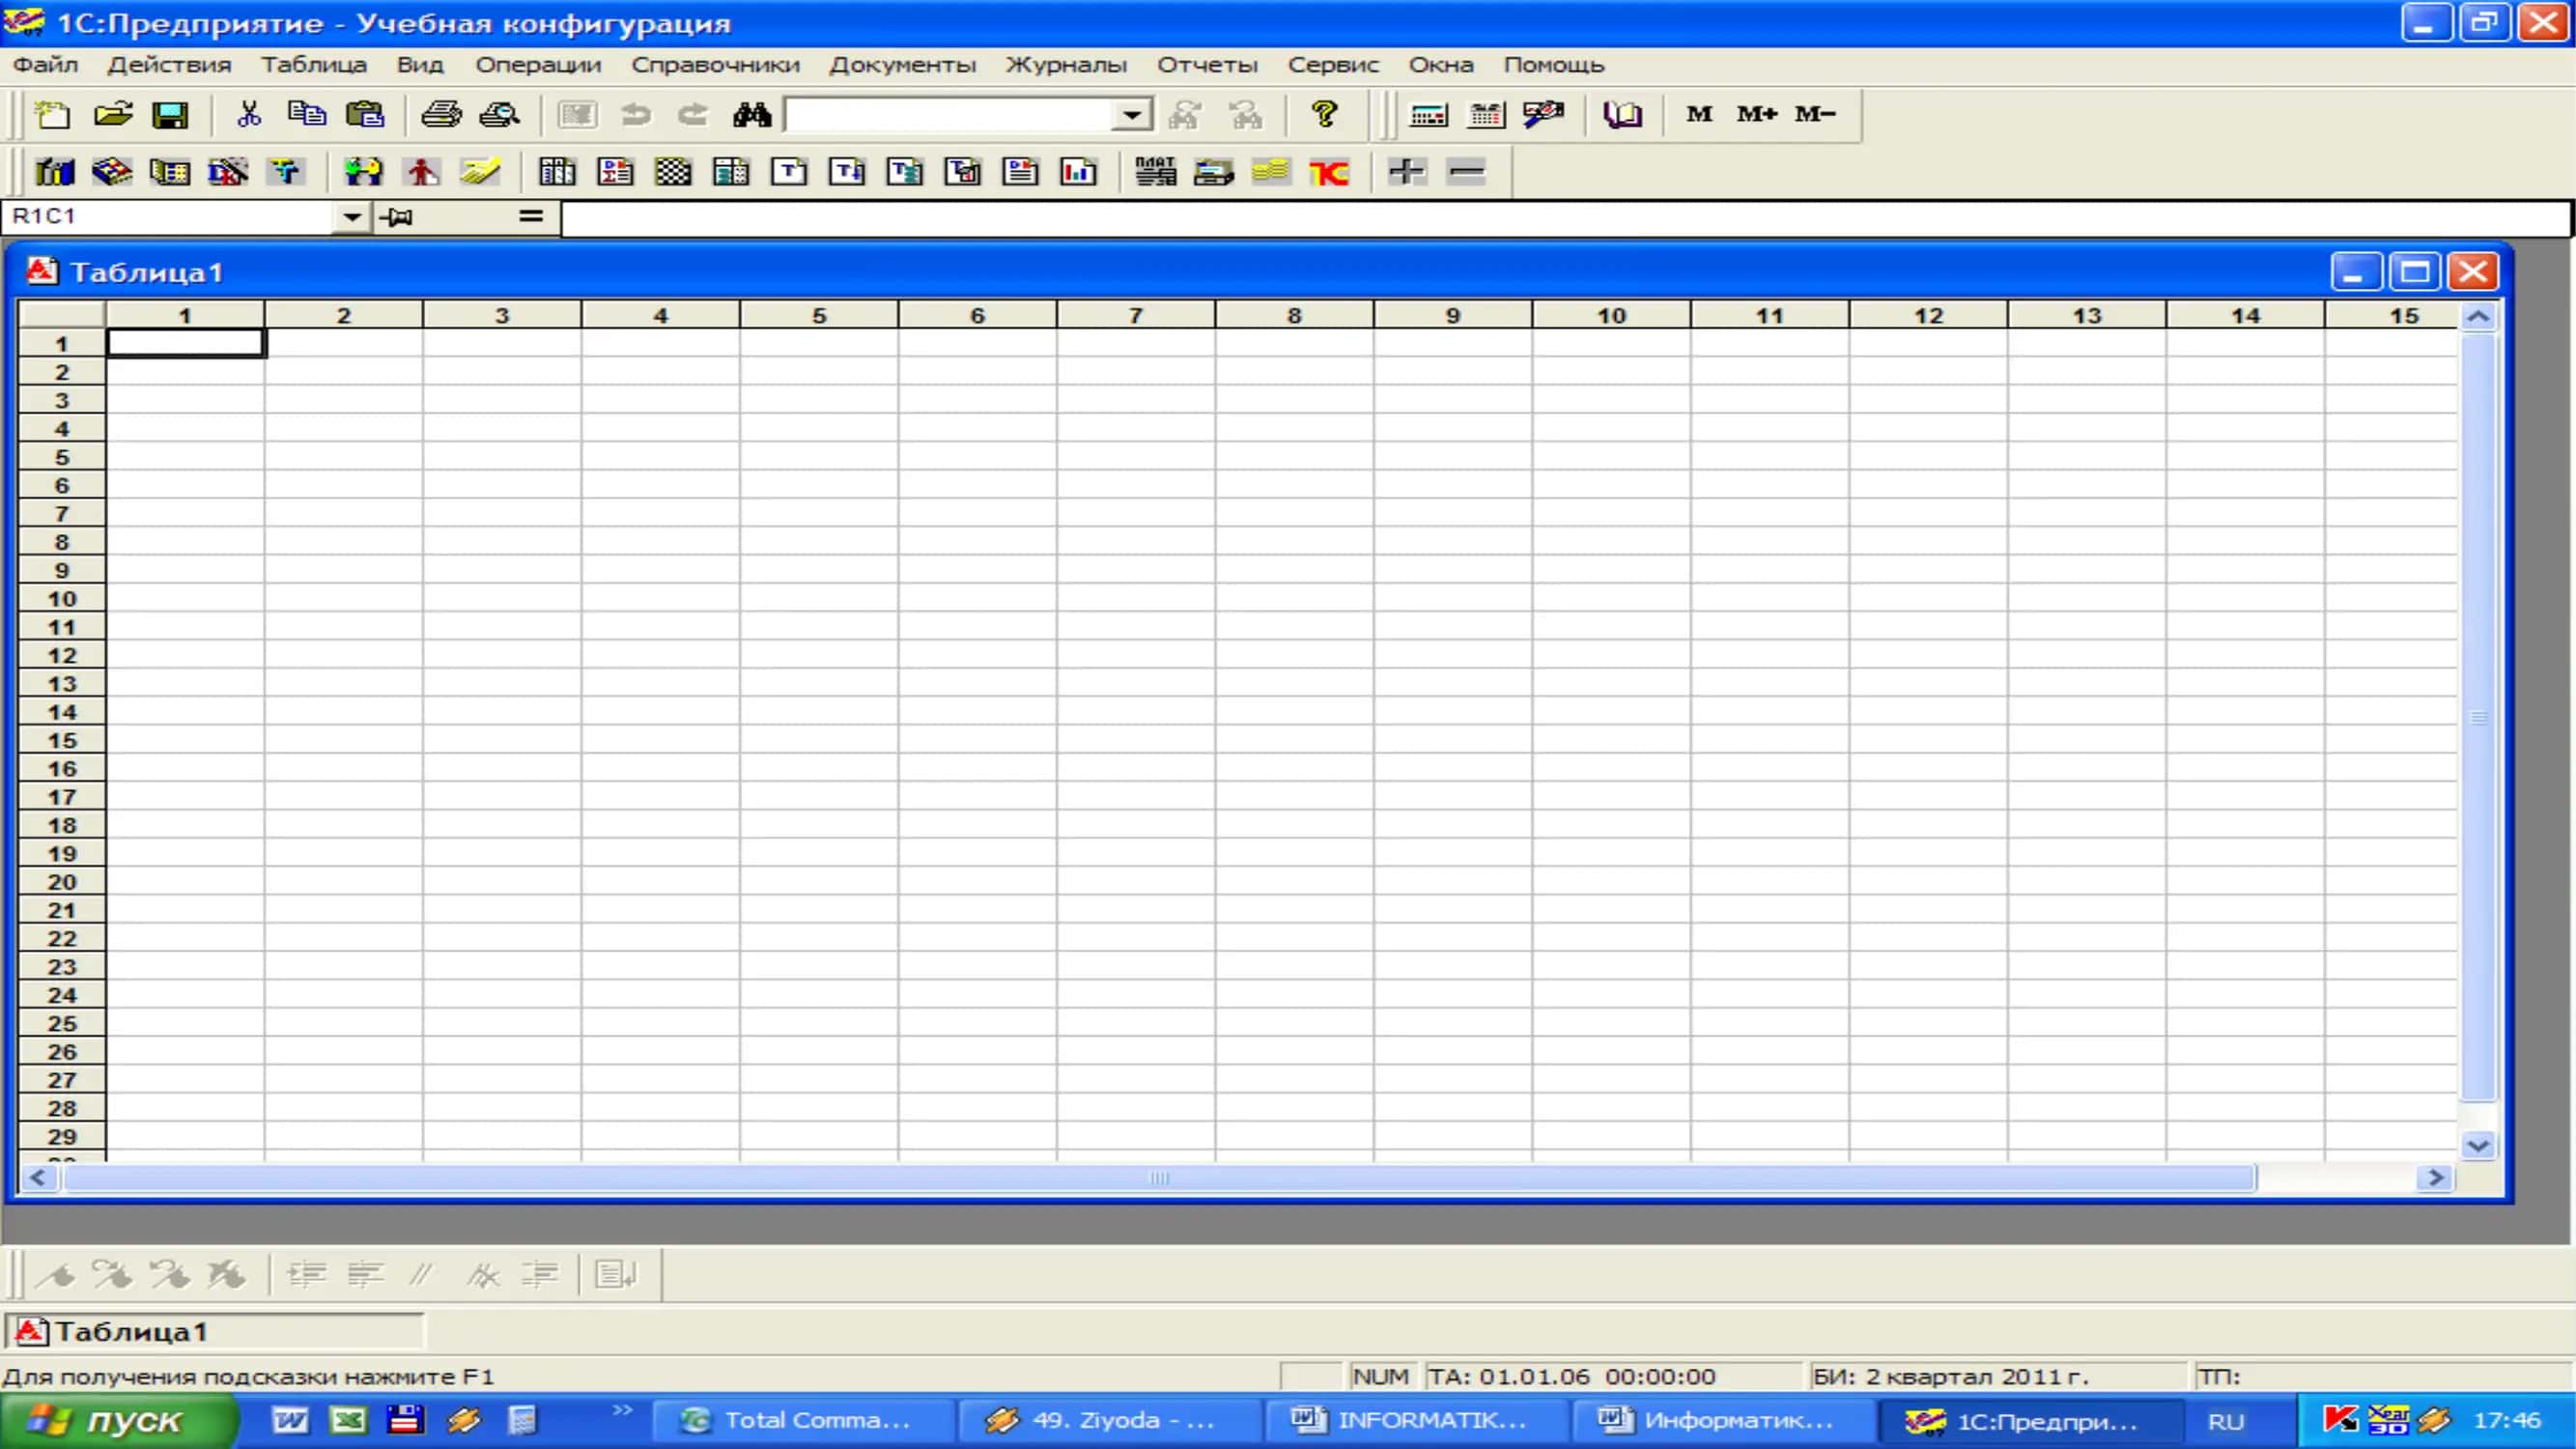Click the horizontal scrollbar right arrow
This screenshot has height=1449, width=2576.
pos(2435,1178)
